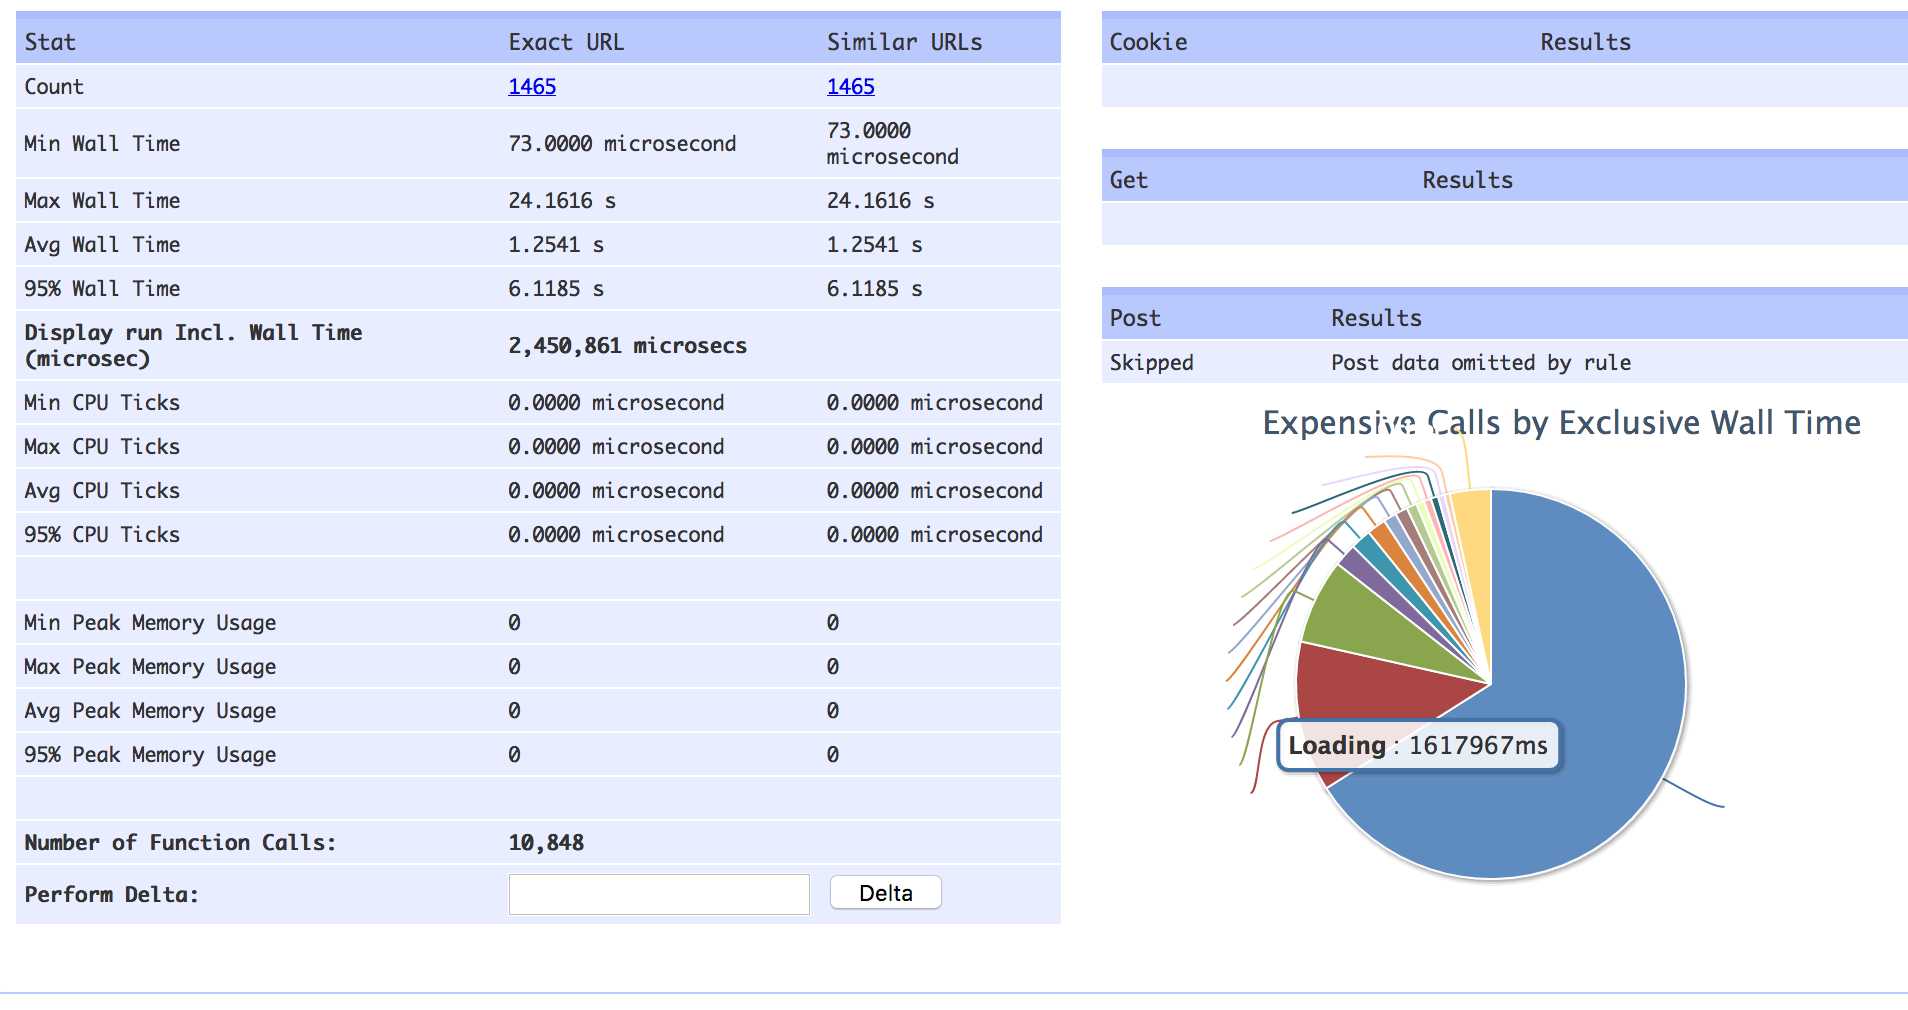
Task: Click the Similar URLs column header
Action: [904, 42]
